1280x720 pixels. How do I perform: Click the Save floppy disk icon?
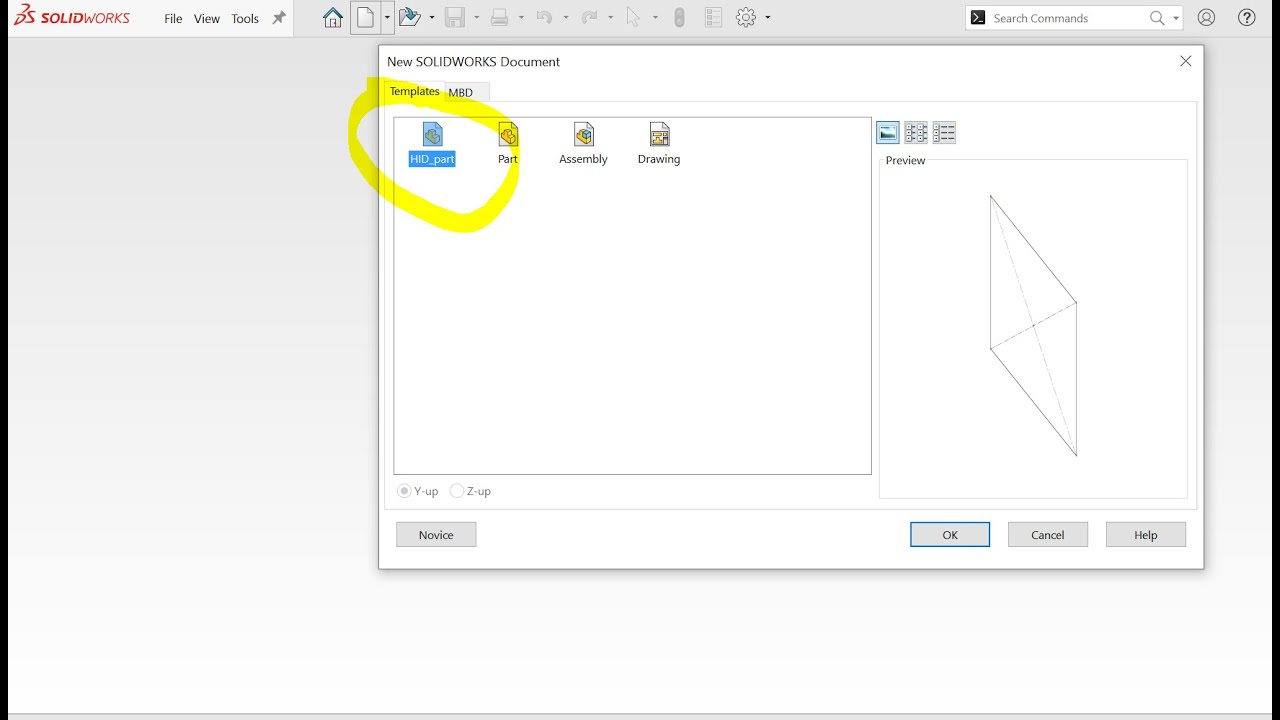[455, 18]
